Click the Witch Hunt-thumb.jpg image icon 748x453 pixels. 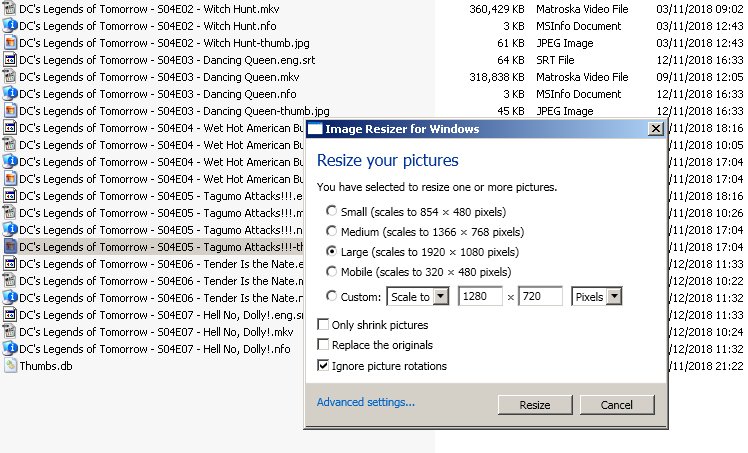10,43
